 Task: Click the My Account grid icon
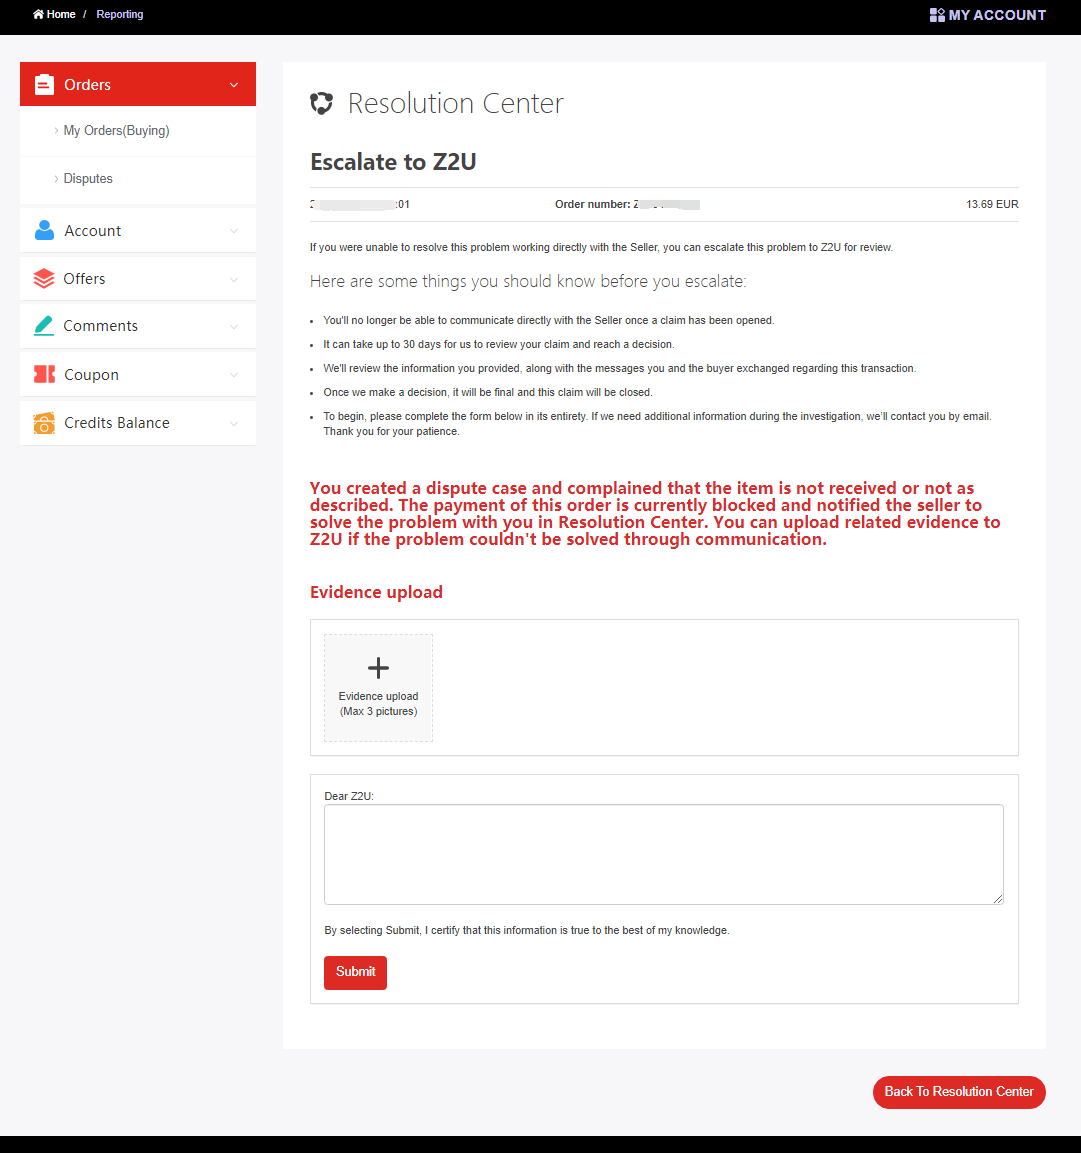937,15
